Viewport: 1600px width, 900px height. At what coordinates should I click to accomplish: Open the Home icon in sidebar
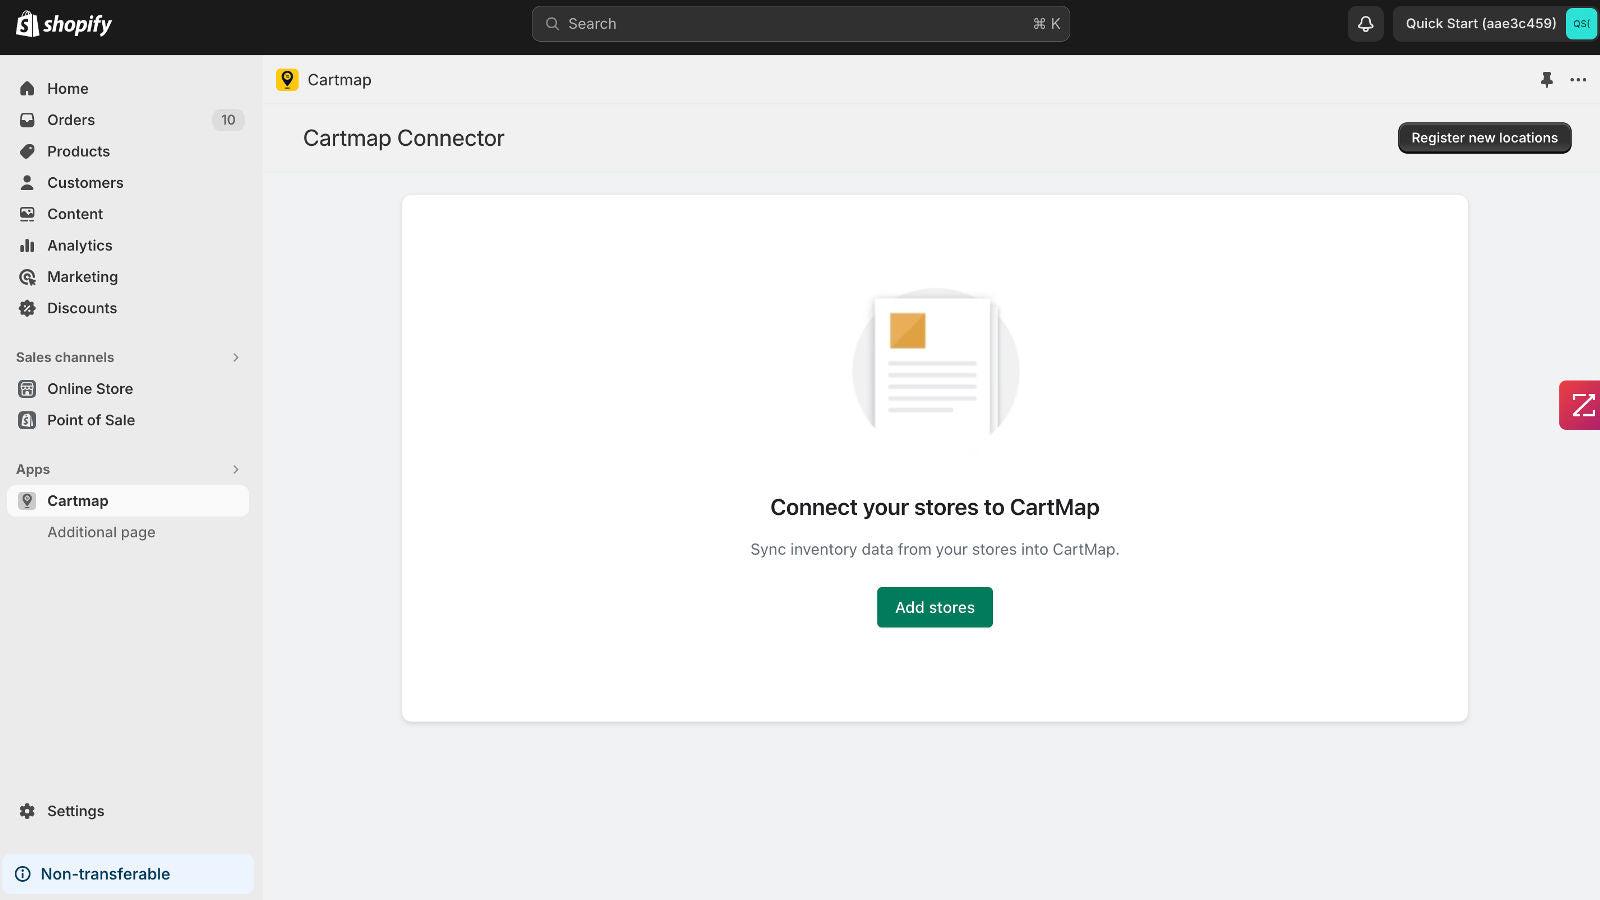(27, 88)
